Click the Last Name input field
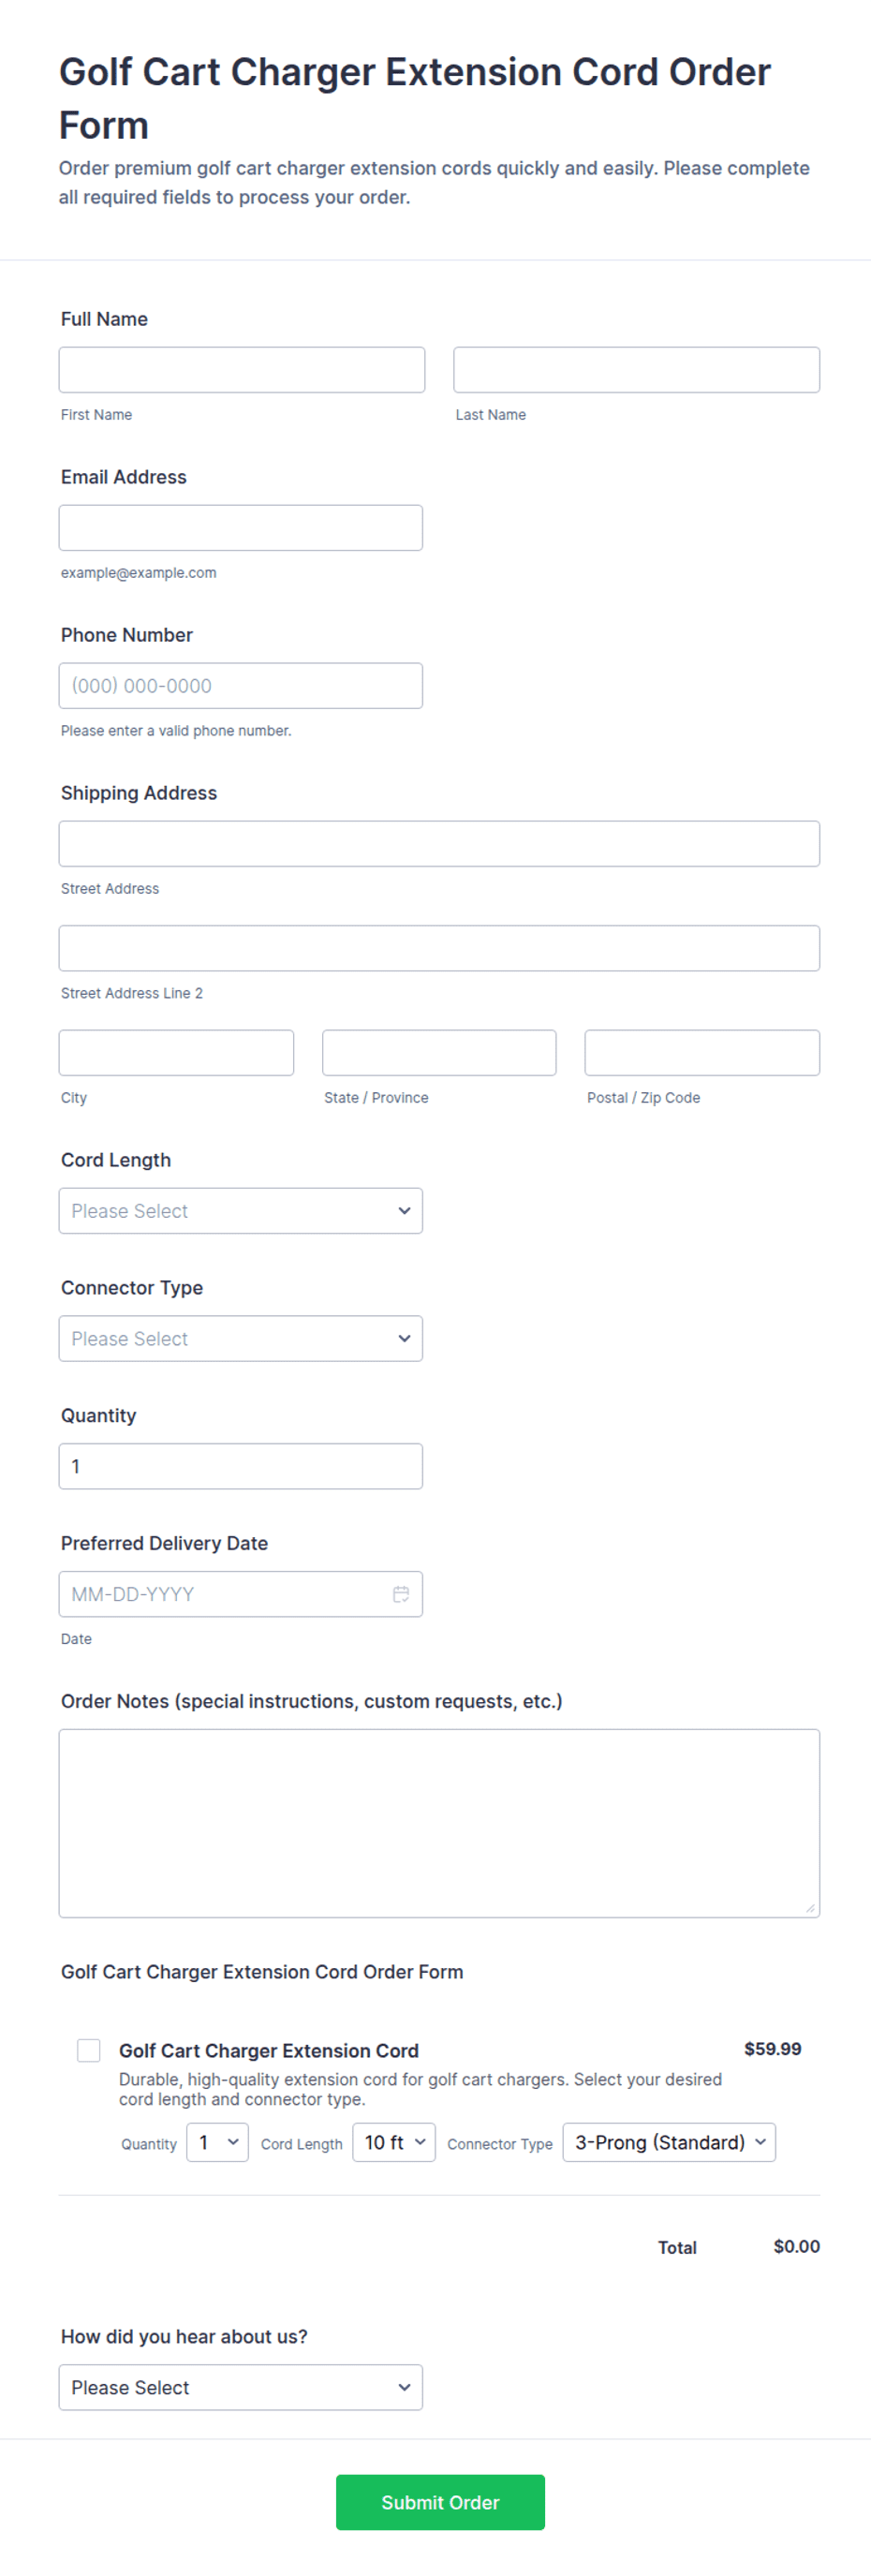Screen dimensions: 871x2576 pos(636,370)
